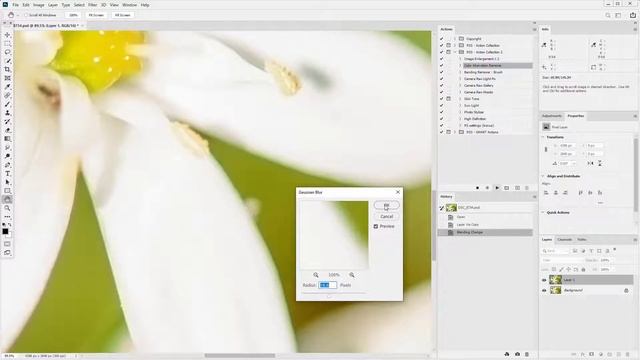Click Create new action icon in Actions panel
The width and height of the screenshot is (640, 360).
517,188
